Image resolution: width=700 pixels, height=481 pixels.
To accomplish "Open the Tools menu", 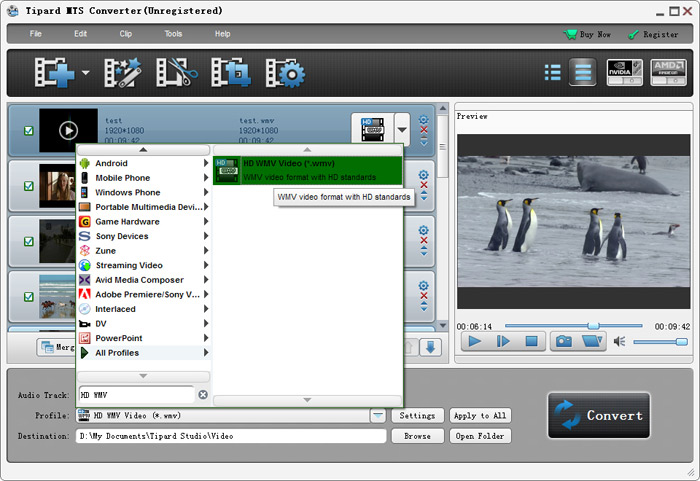I will (173, 33).
